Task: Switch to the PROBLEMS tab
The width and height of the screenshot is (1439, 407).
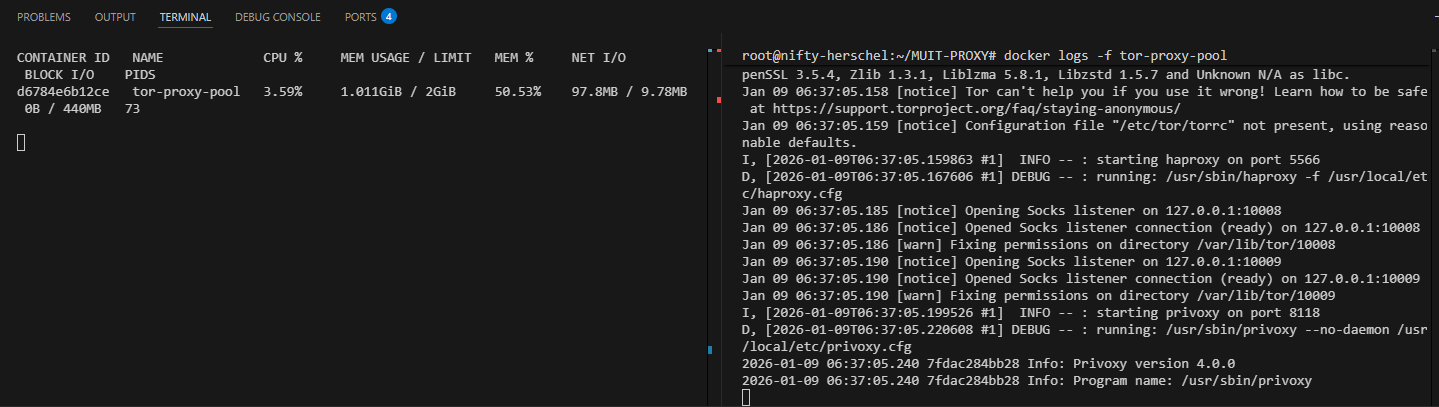Action: [44, 17]
